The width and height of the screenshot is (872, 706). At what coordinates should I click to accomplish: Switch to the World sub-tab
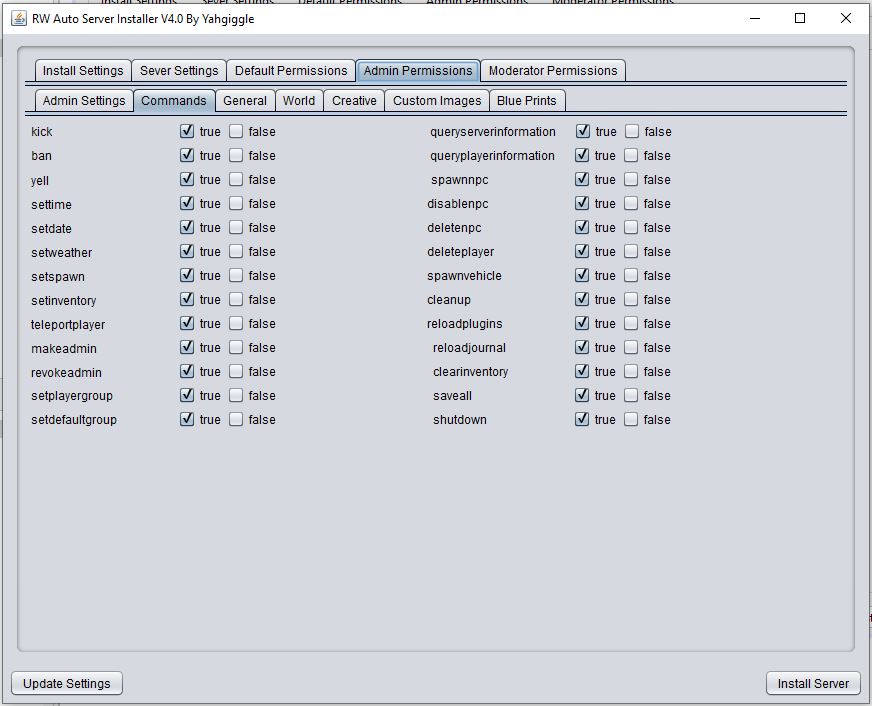click(x=298, y=101)
